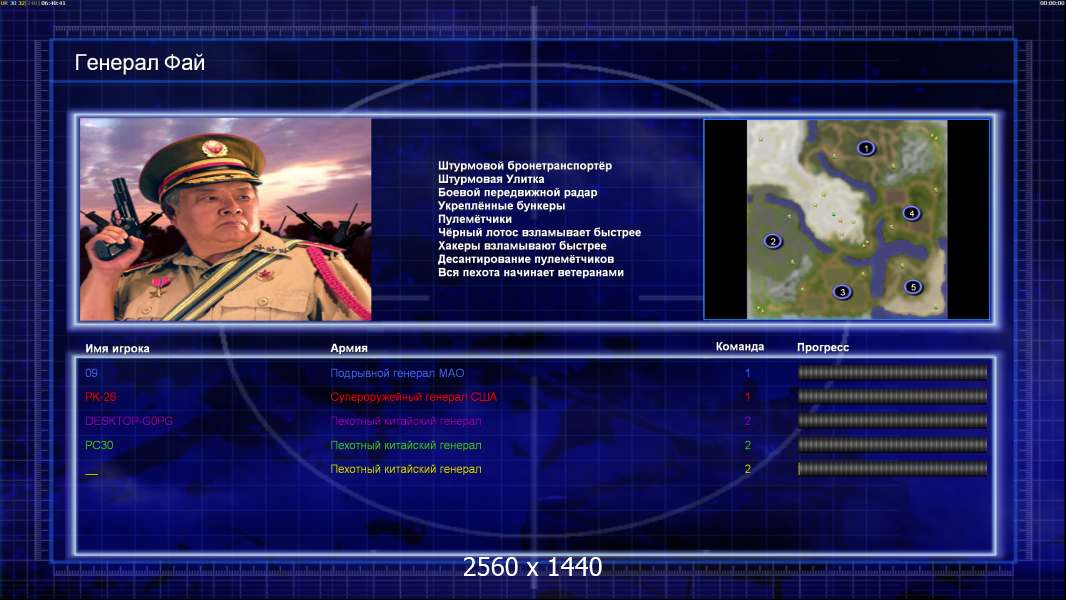The height and width of the screenshot is (600, 1066).
Task: Click DESKTOP-G0PG's 'Пехотный китайский генерал' army
Action: (406, 421)
